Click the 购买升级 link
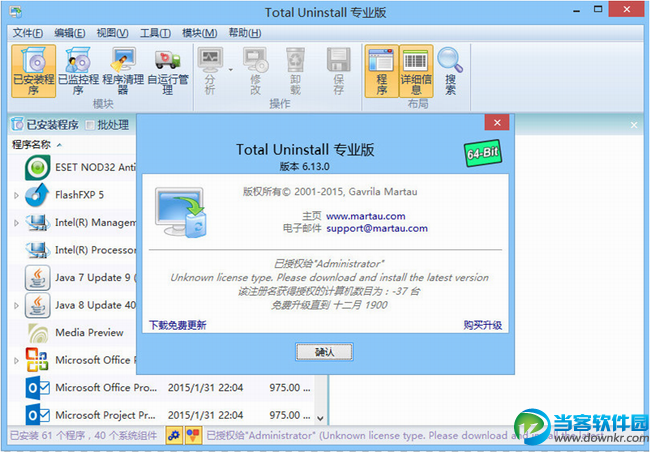 click(483, 325)
